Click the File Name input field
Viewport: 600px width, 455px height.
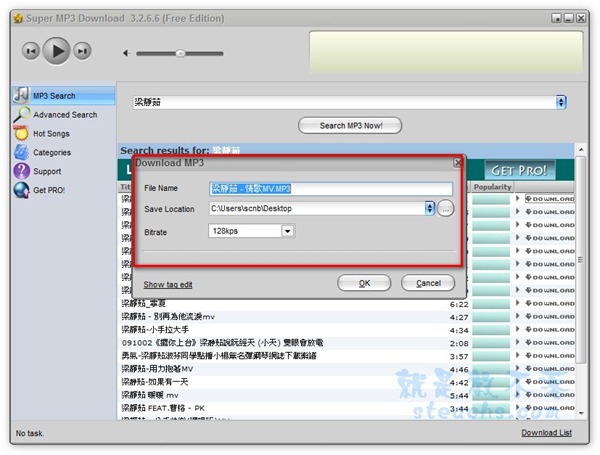point(331,188)
